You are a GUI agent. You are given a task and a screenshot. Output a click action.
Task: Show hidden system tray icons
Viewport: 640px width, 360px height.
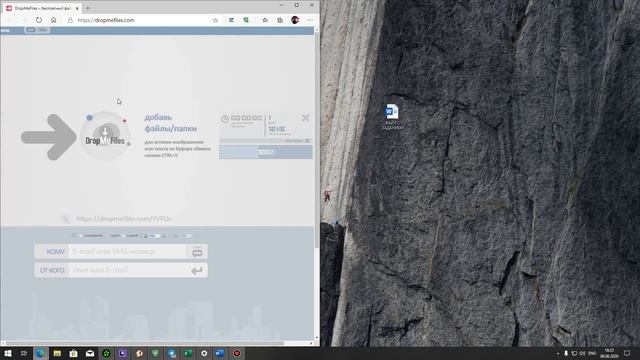point(558,353)
